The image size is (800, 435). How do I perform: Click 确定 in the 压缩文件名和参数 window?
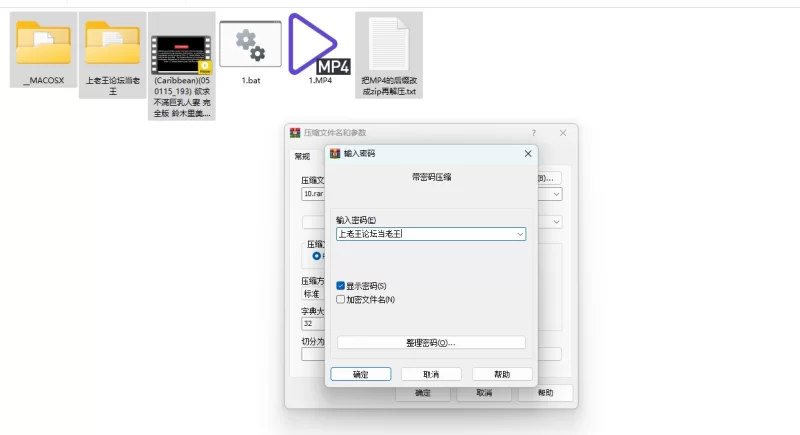click(x=423, y=393)
